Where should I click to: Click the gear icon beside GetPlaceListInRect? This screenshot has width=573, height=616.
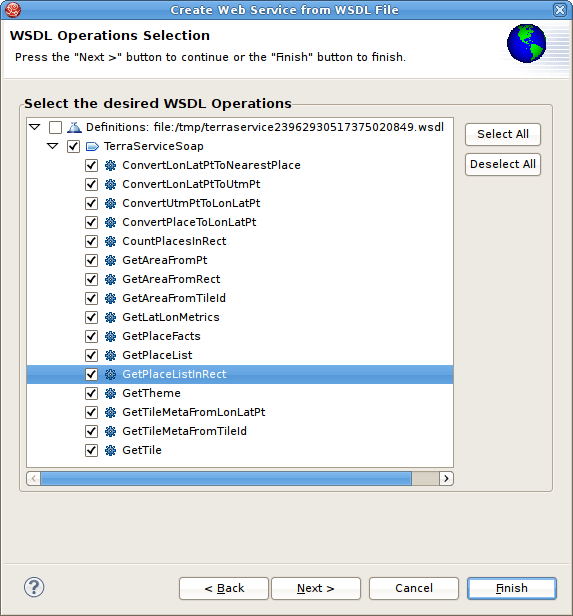tap(110, 374)
